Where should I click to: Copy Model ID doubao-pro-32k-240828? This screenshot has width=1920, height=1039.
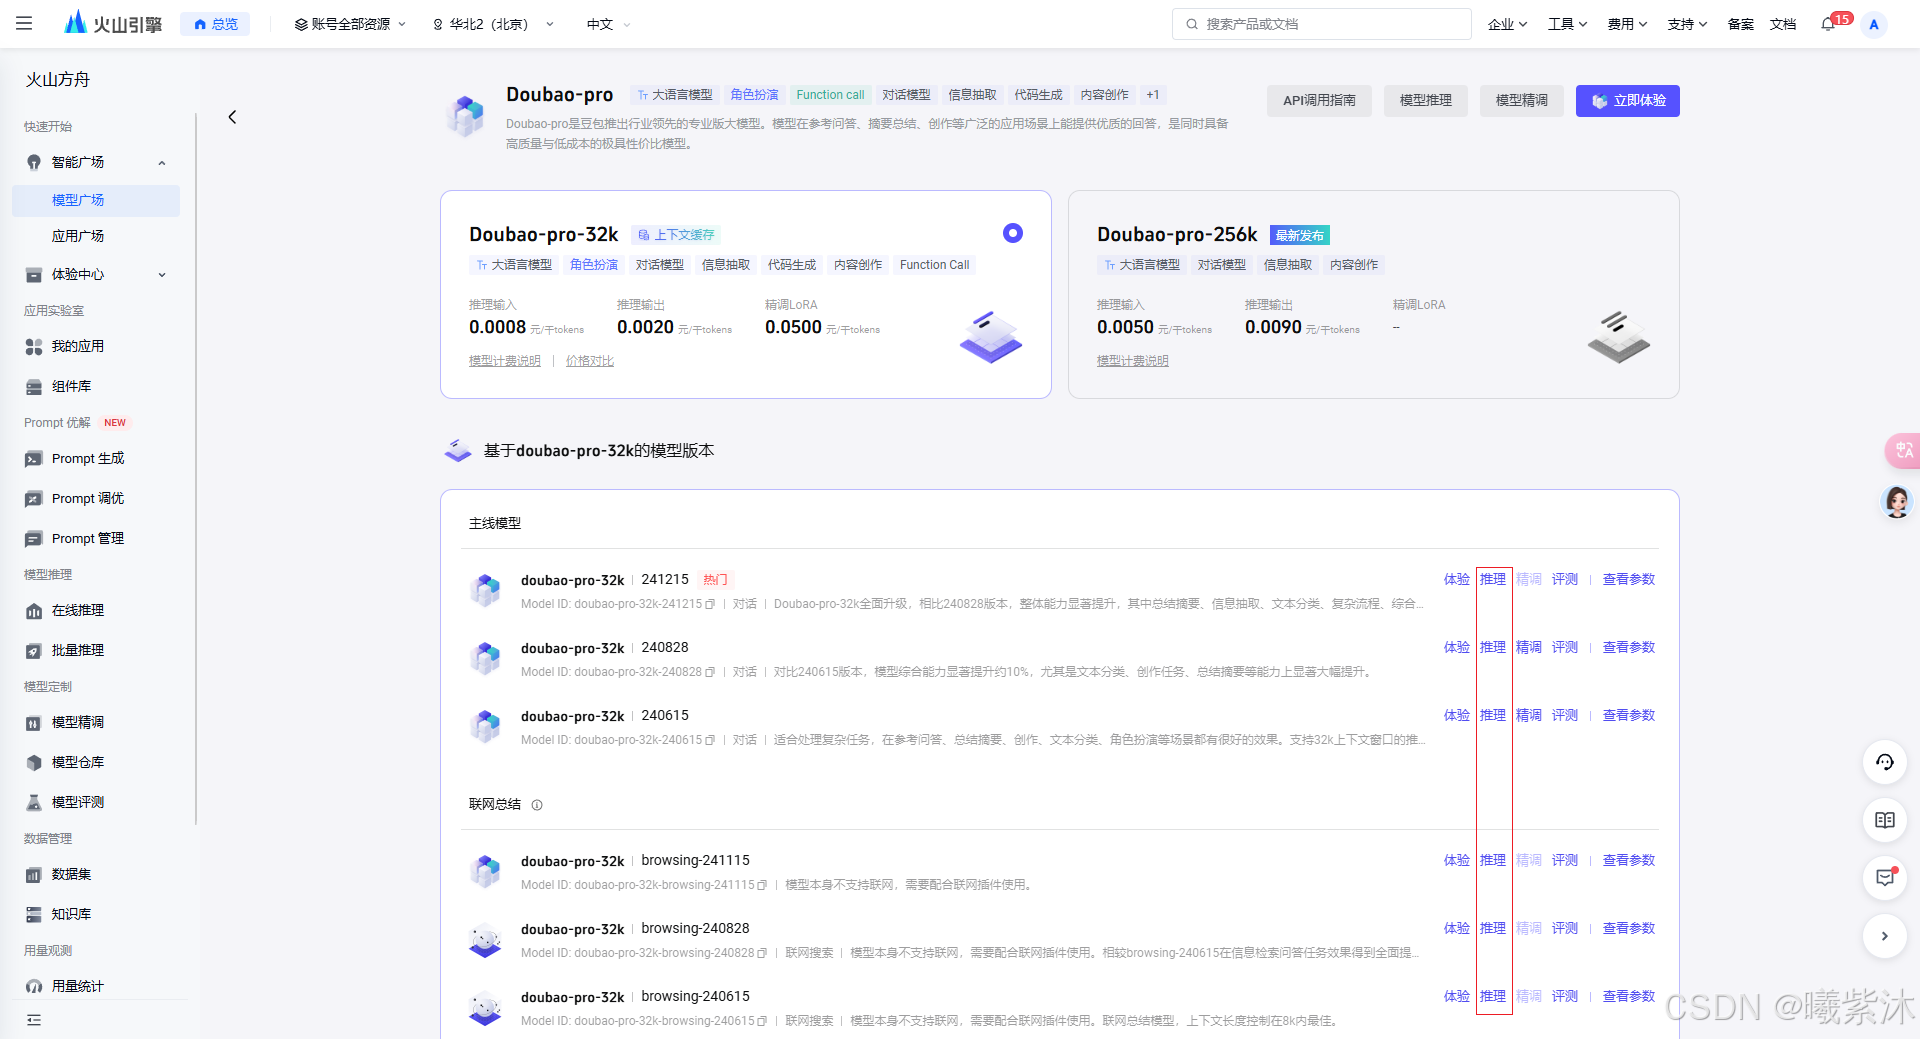710,672
